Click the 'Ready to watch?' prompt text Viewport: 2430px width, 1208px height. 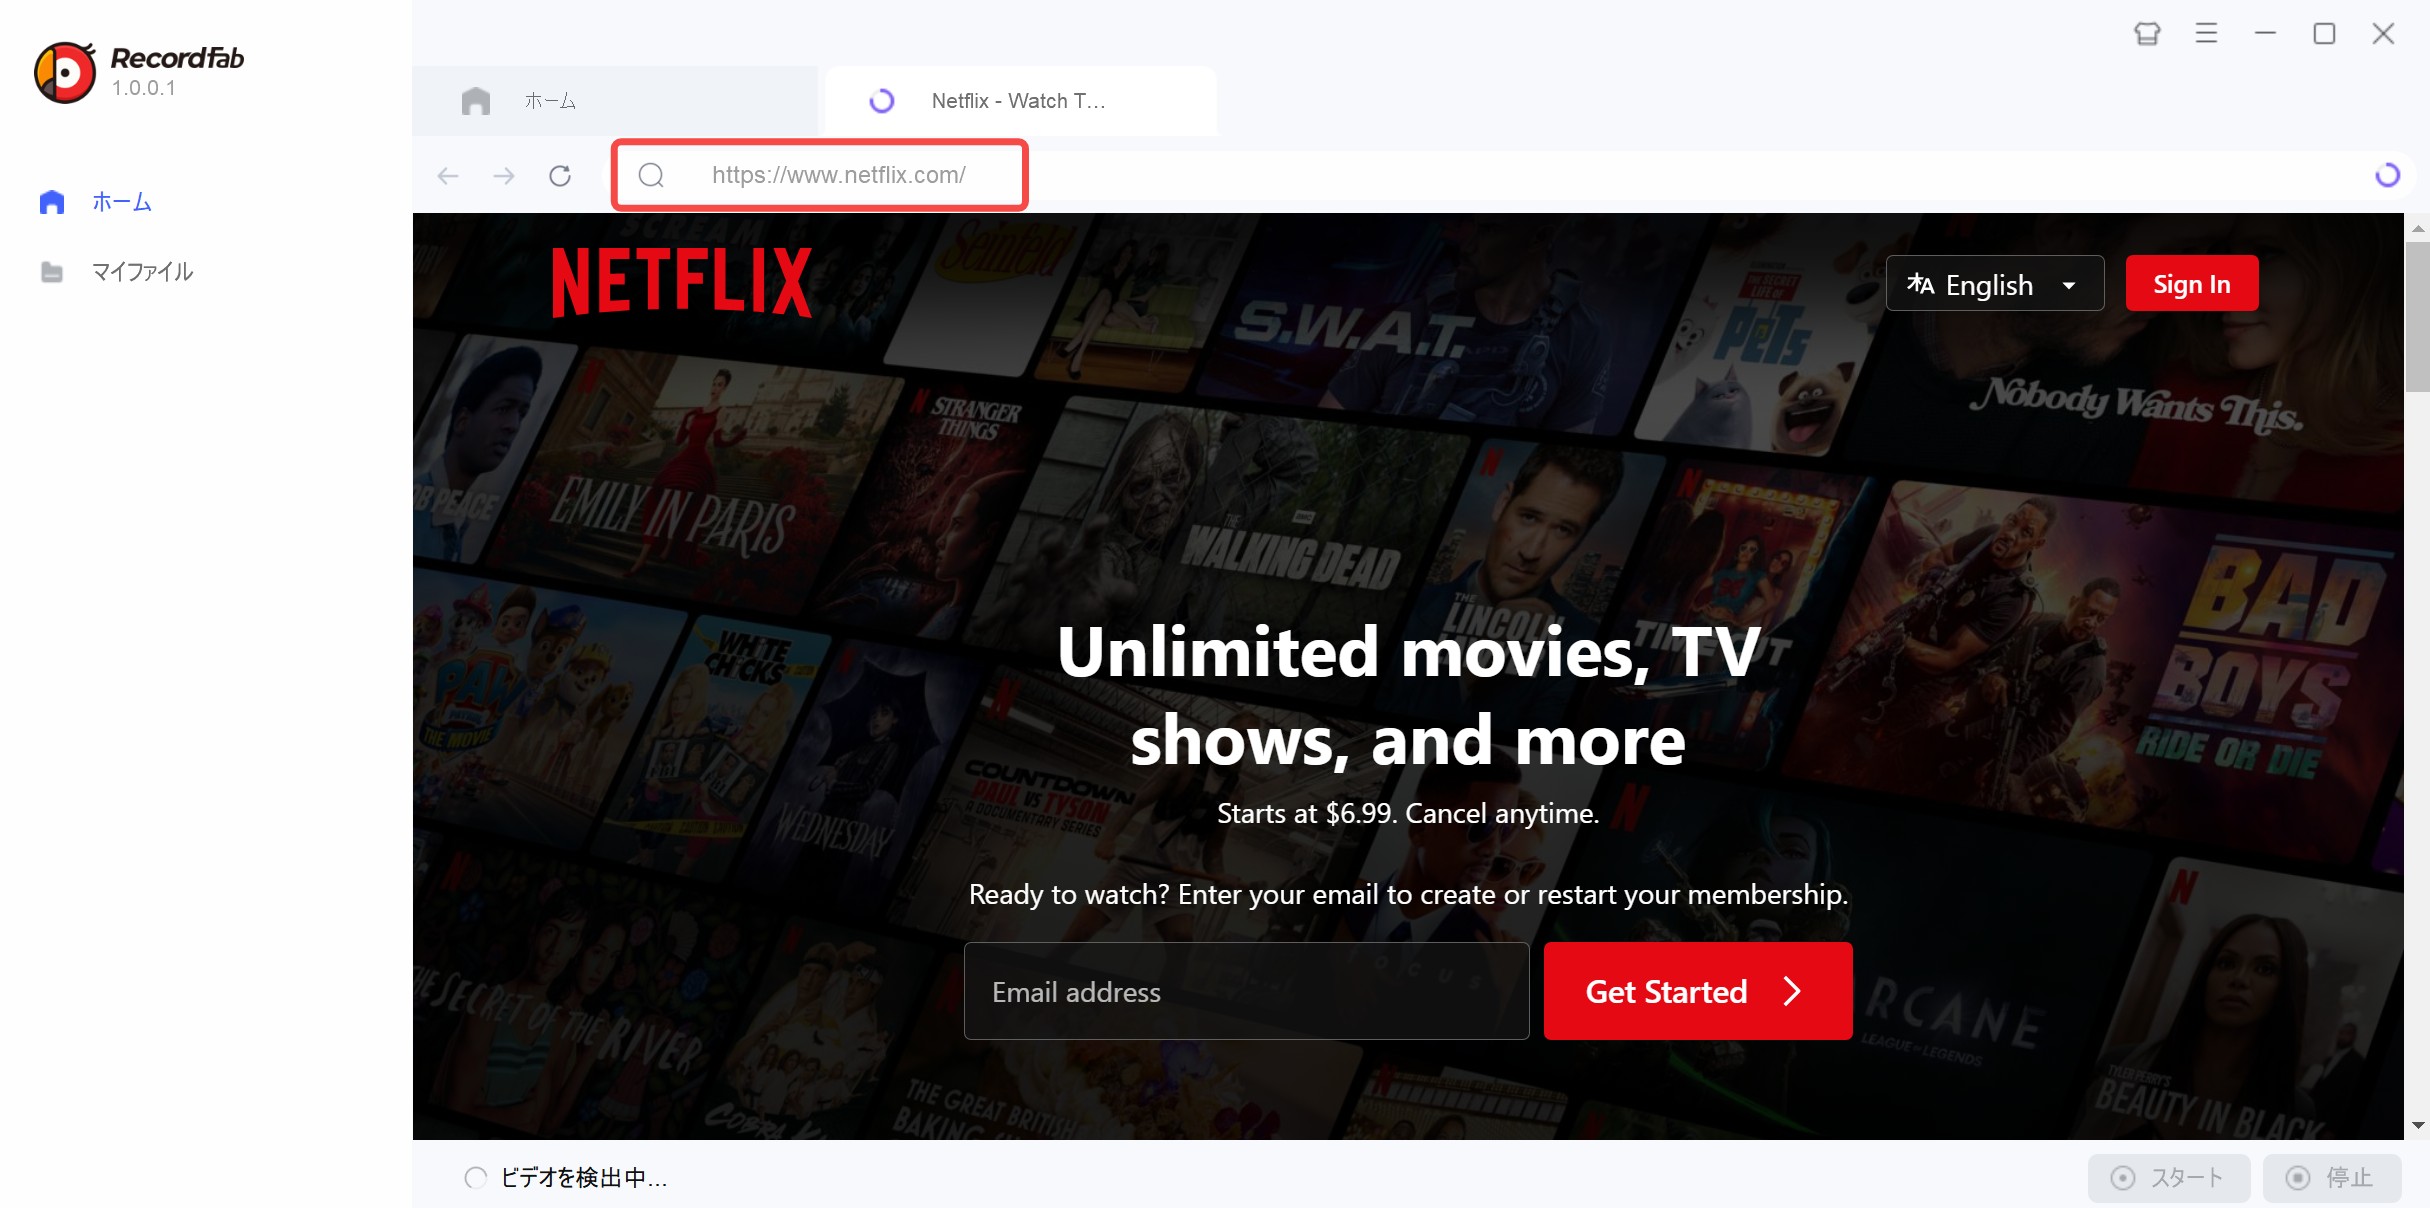[x=1408, y=894]
